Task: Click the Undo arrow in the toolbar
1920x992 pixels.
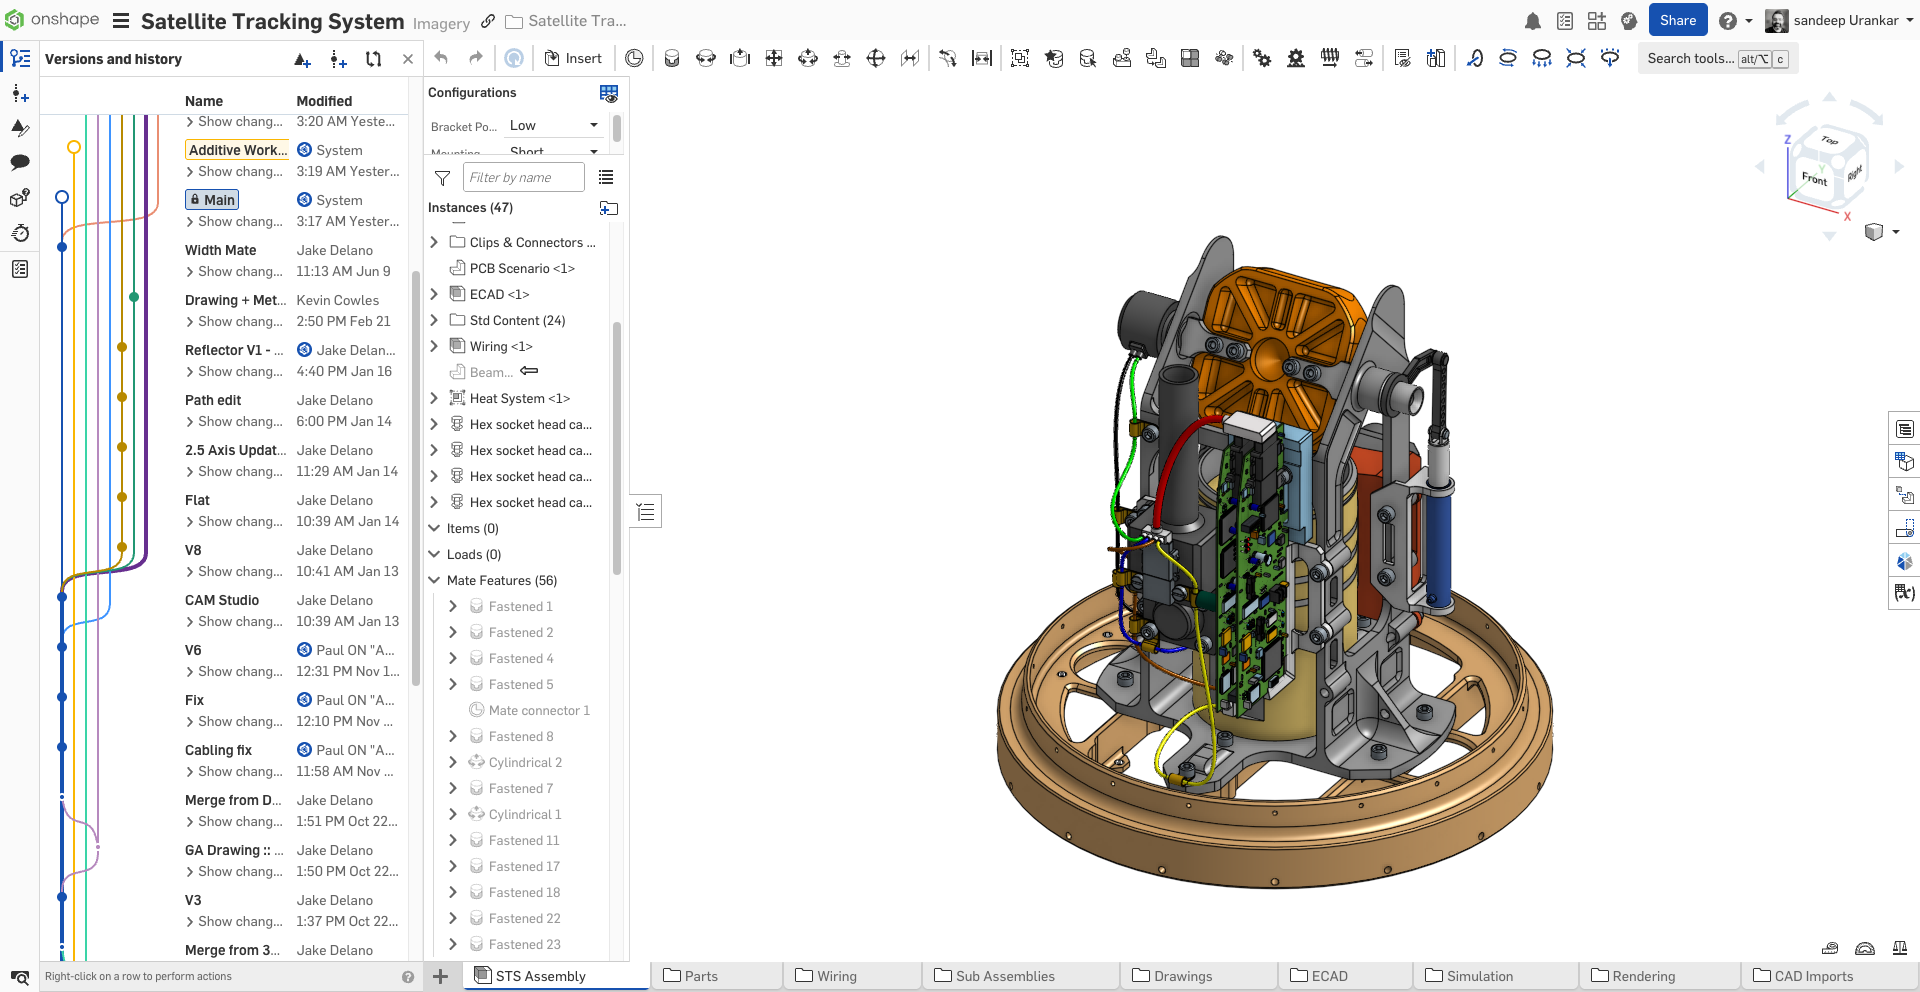Action: [x=441, y=58]
